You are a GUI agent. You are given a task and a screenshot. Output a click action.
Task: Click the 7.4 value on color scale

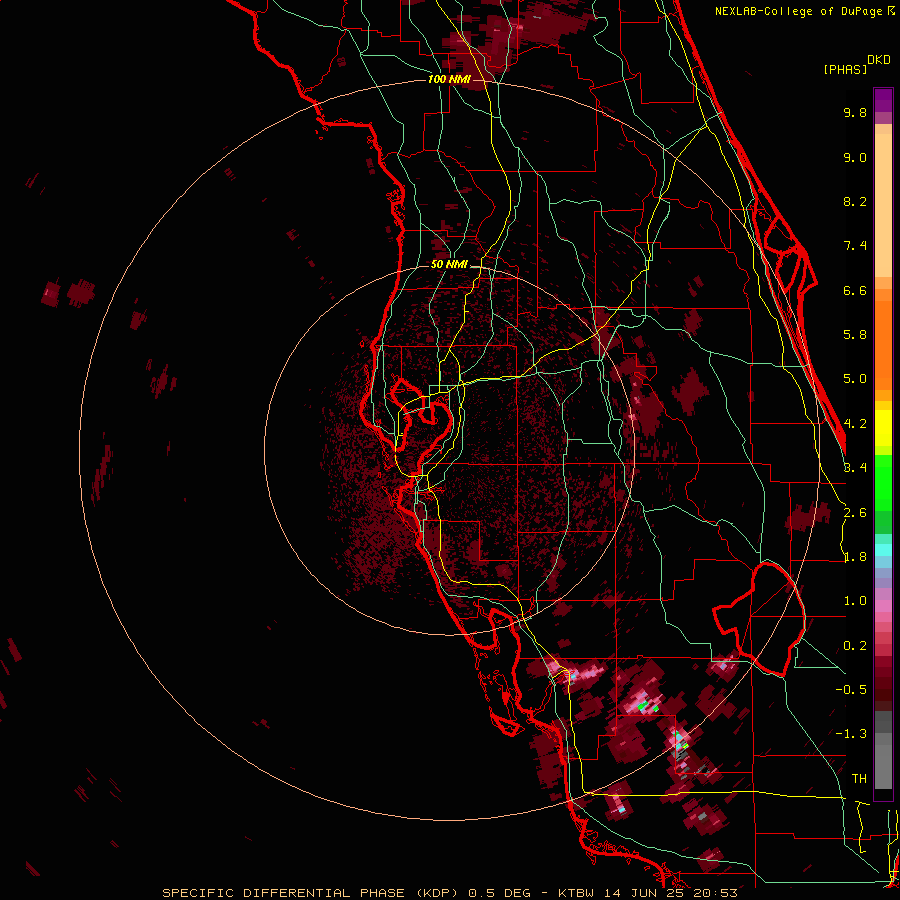tap(855, 246)
